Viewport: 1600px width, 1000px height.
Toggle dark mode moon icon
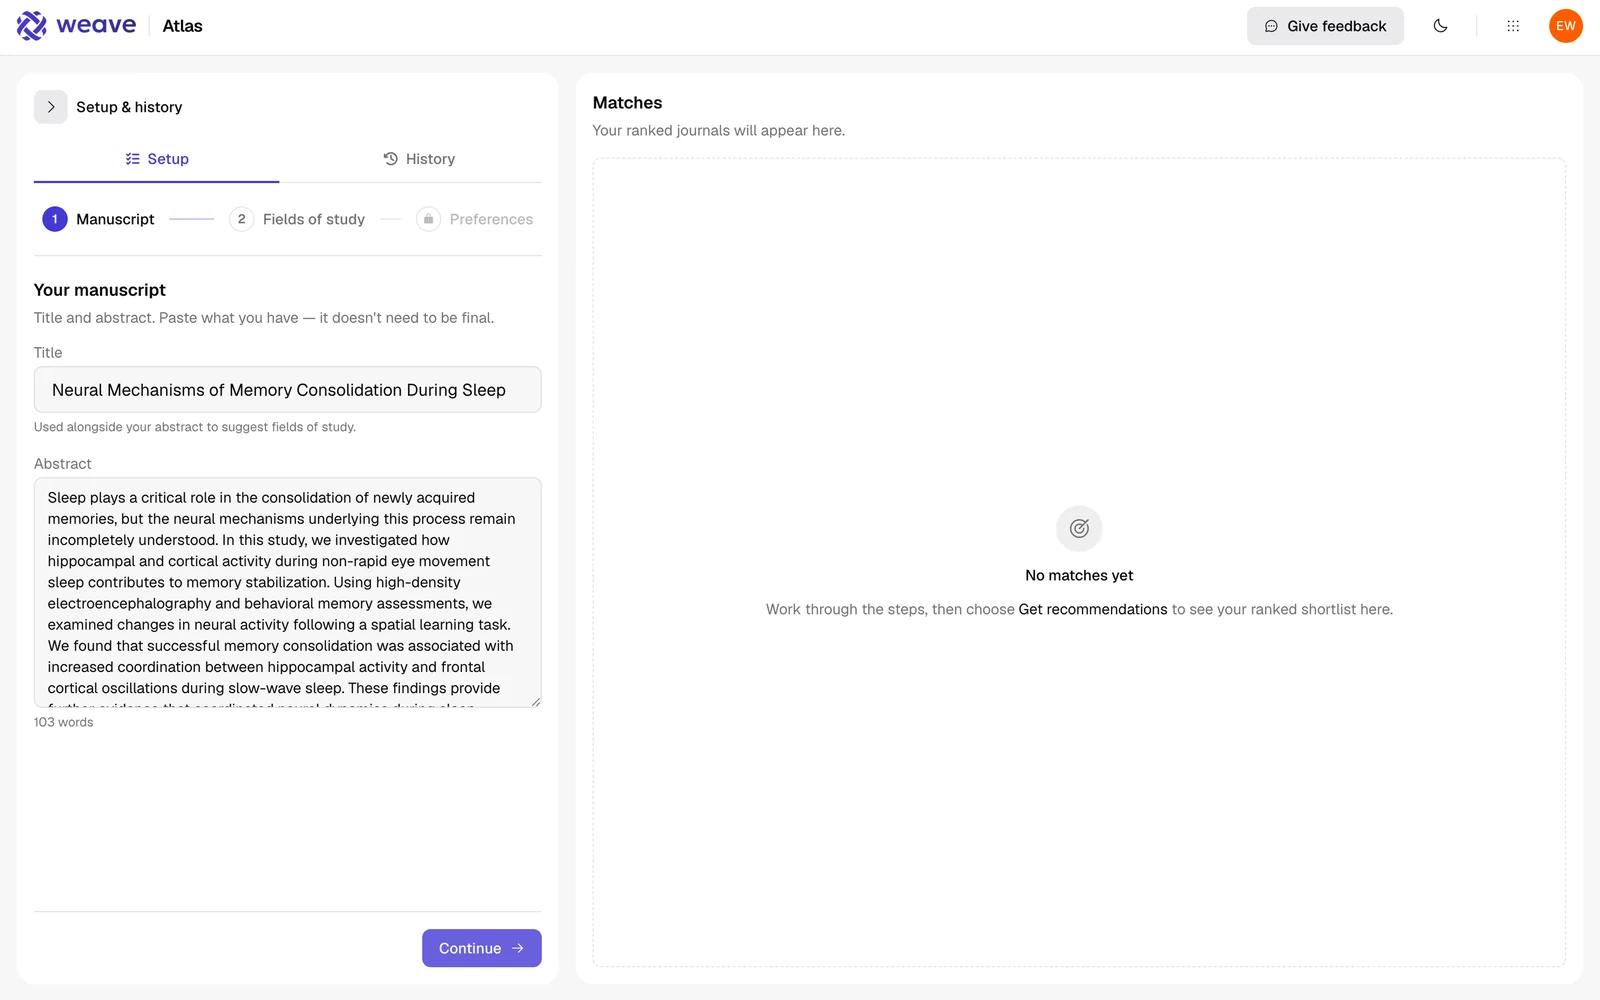tap(1440, 26)
